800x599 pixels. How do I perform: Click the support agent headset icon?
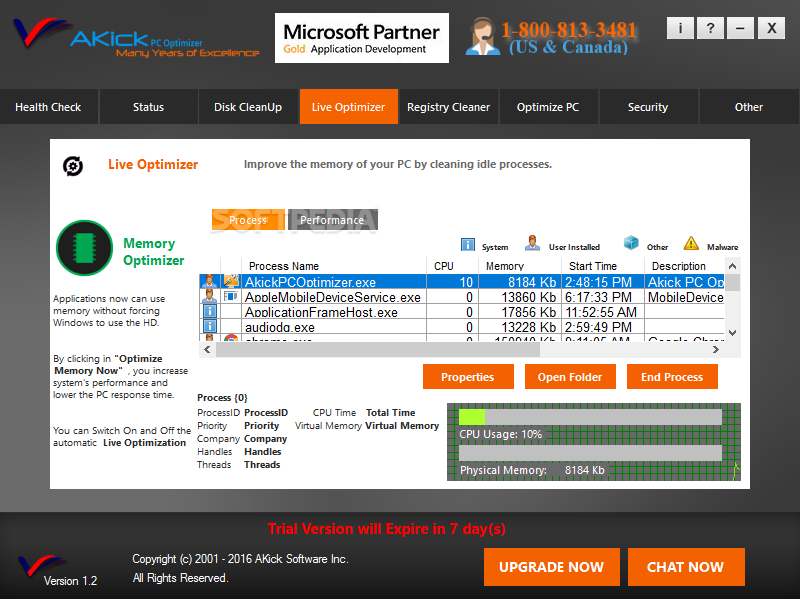pyautogui.click(x=483, y=36)
